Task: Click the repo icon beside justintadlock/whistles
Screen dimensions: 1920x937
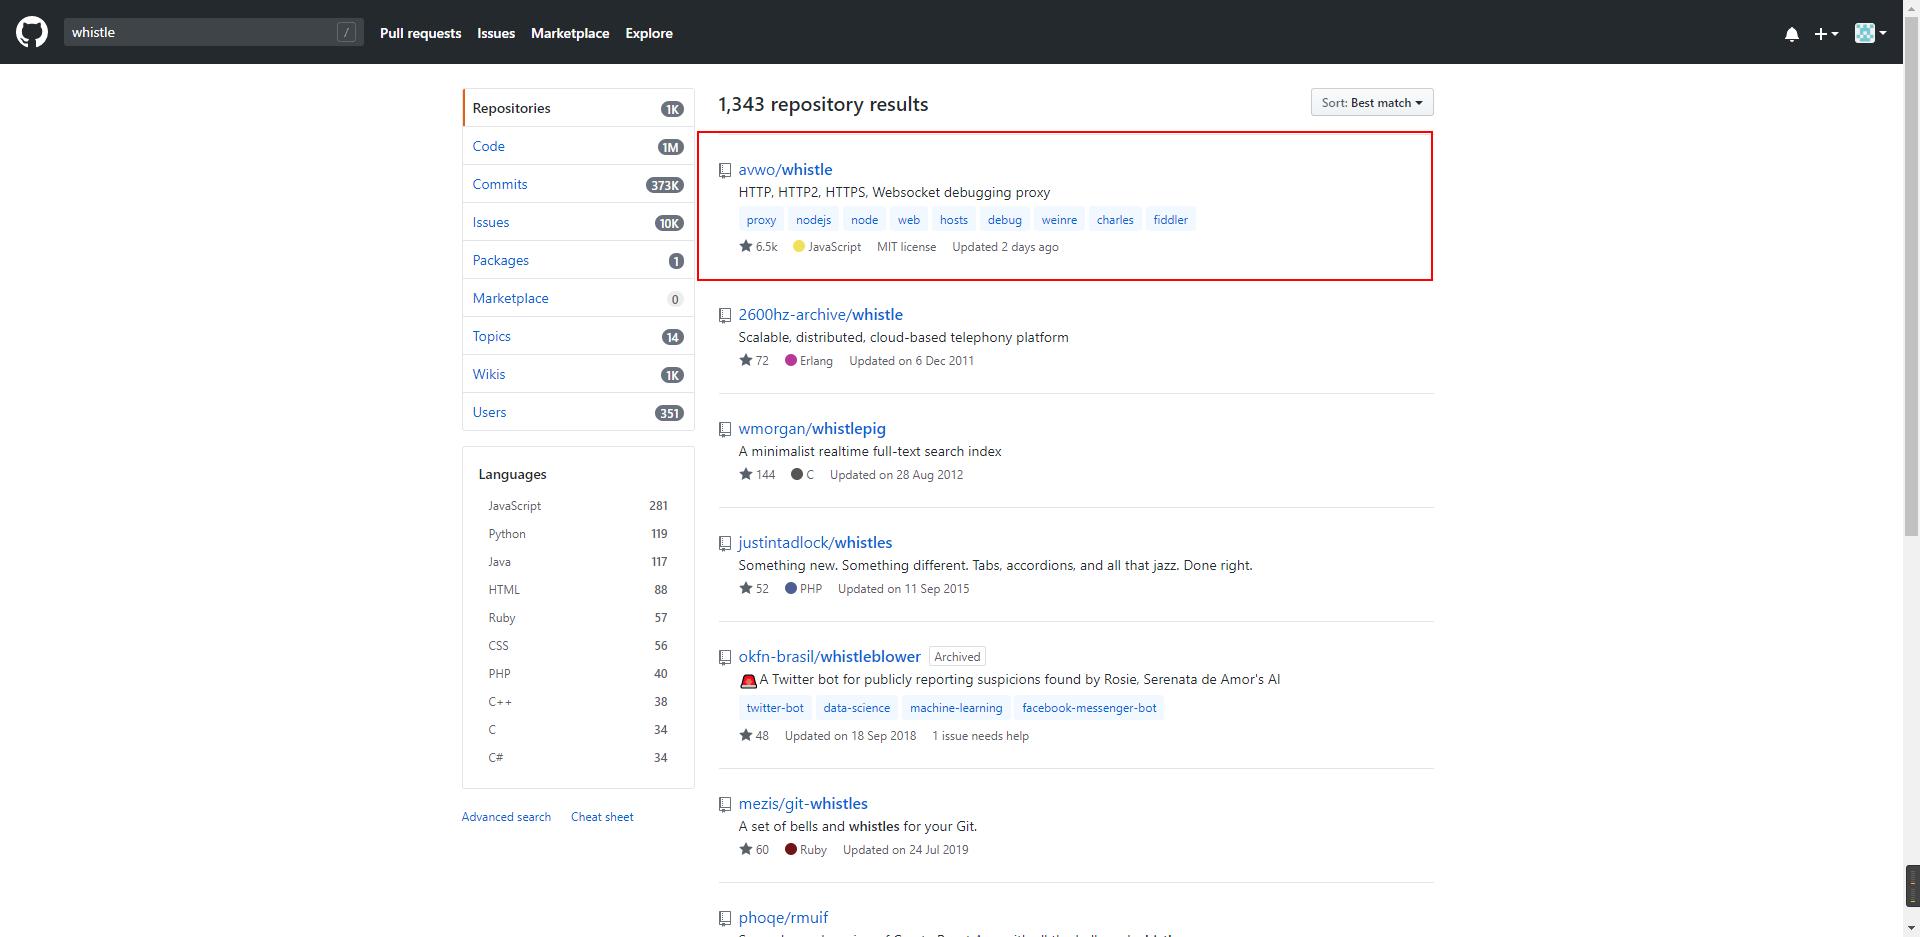Action: 725,544
